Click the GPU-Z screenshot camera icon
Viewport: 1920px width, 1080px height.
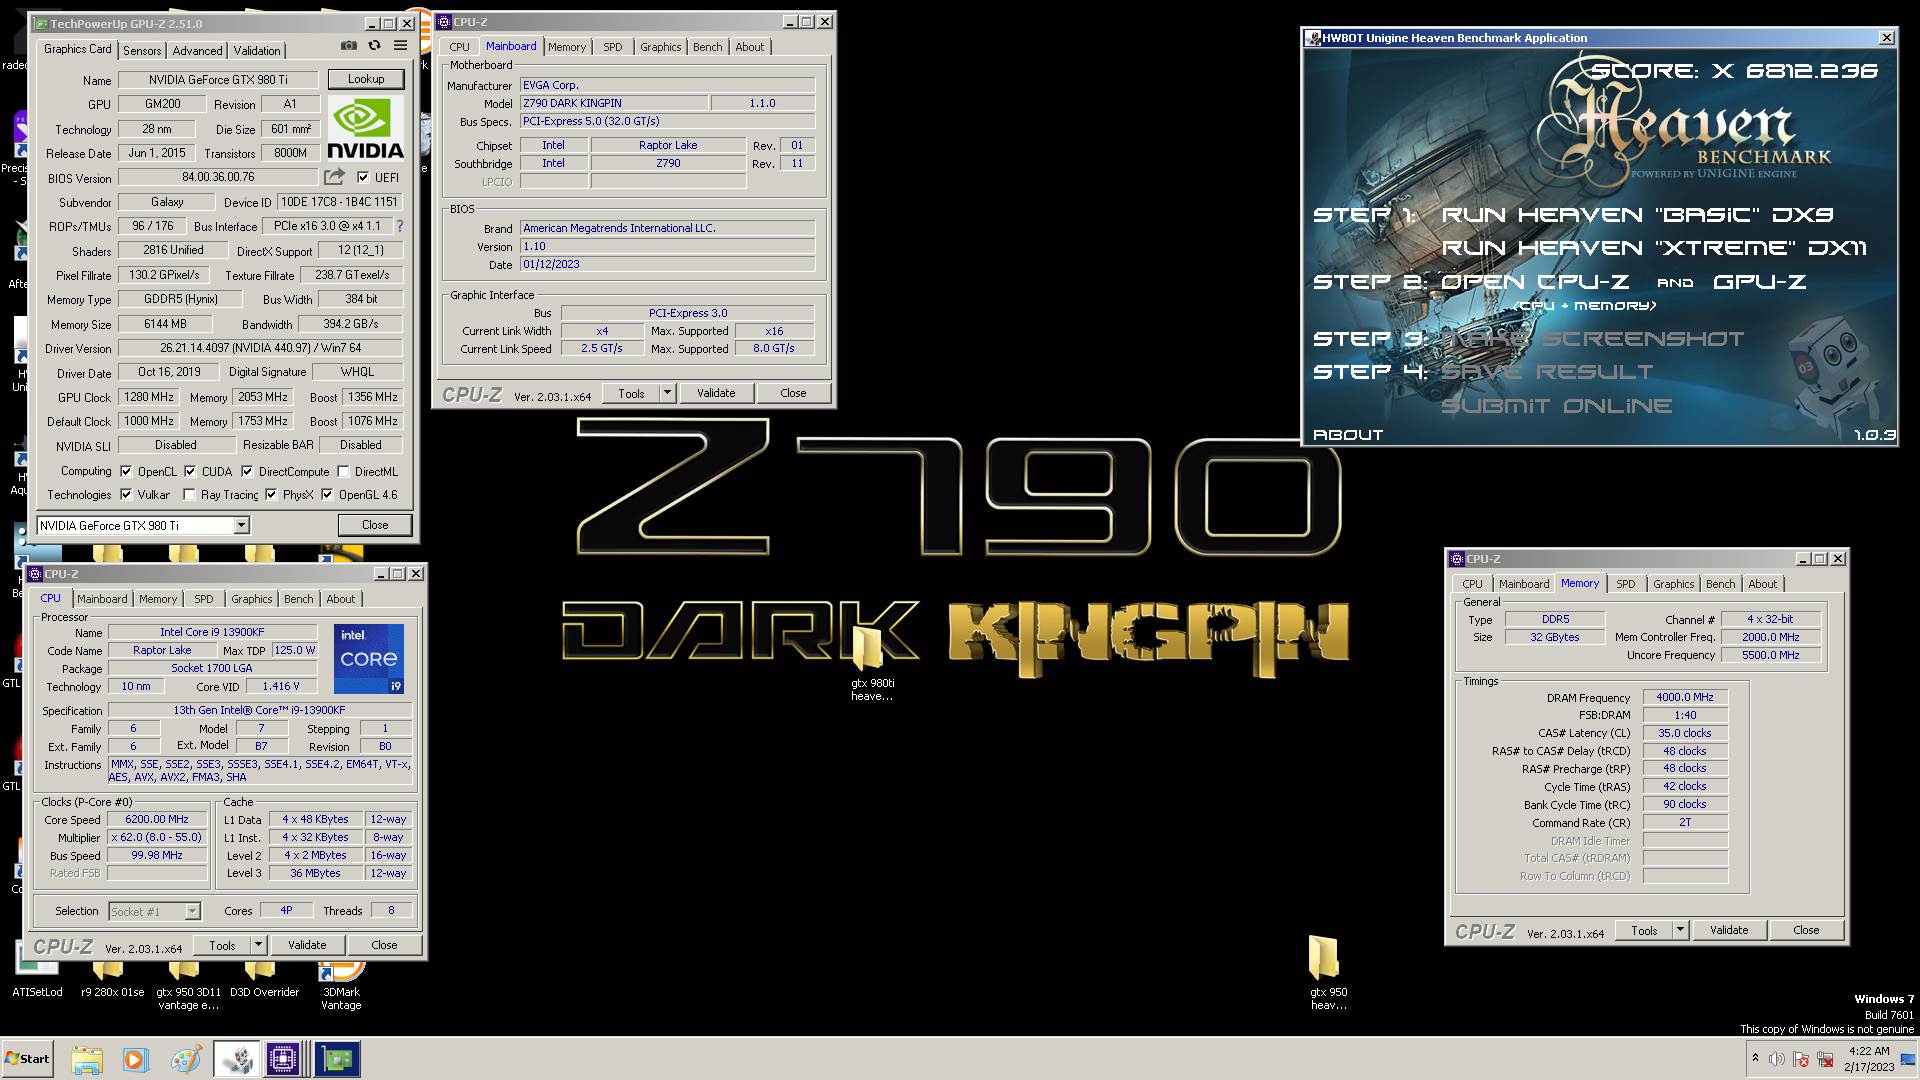click(348, 46)
